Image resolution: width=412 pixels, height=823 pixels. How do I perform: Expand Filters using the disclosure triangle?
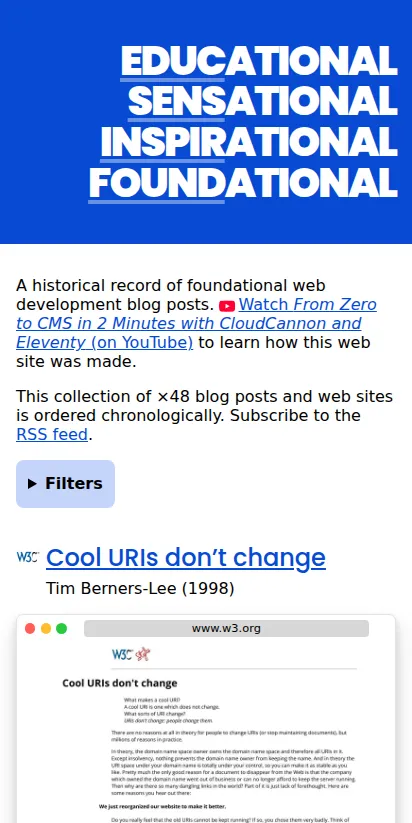pyautogui.click(x=32, y=484)
